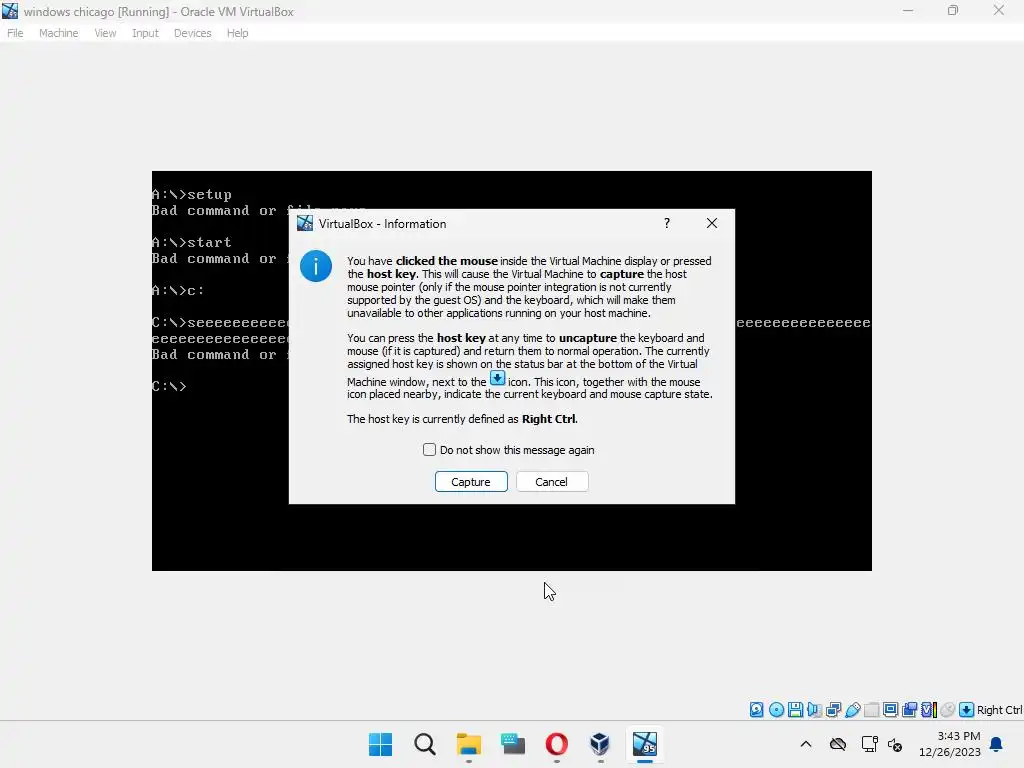
Task: Click the C:\> prompt in the VM display
Action: [169, 386]
